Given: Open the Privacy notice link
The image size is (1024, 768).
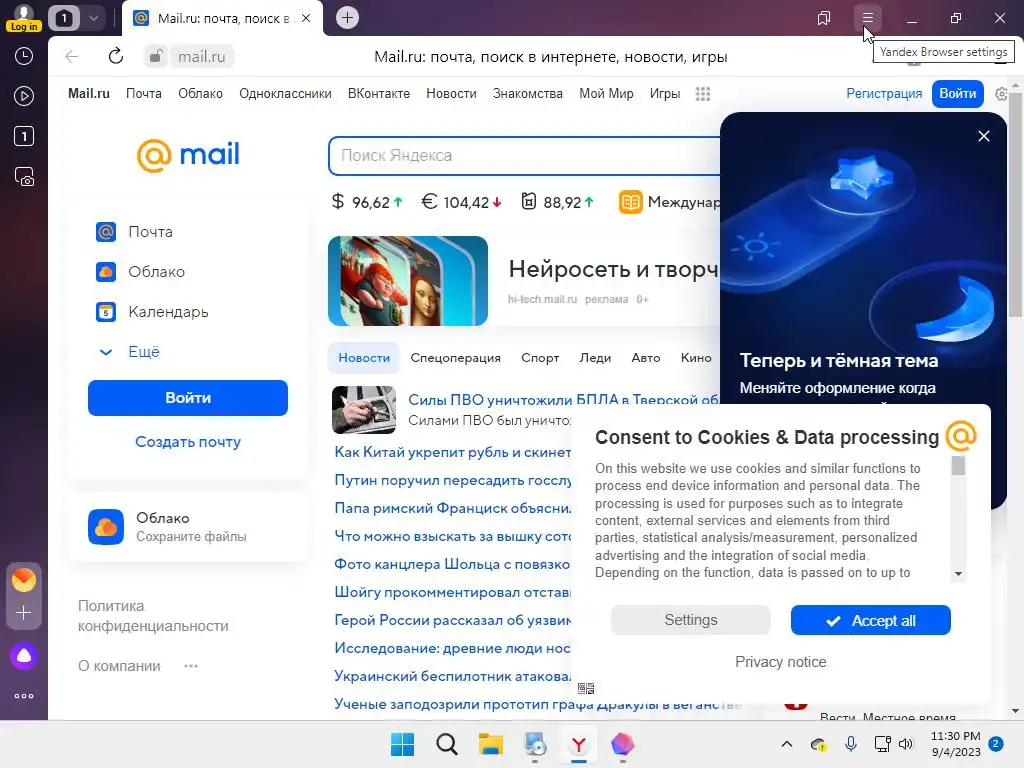Looking at the screenshot, I should click(x=780, y=662).
